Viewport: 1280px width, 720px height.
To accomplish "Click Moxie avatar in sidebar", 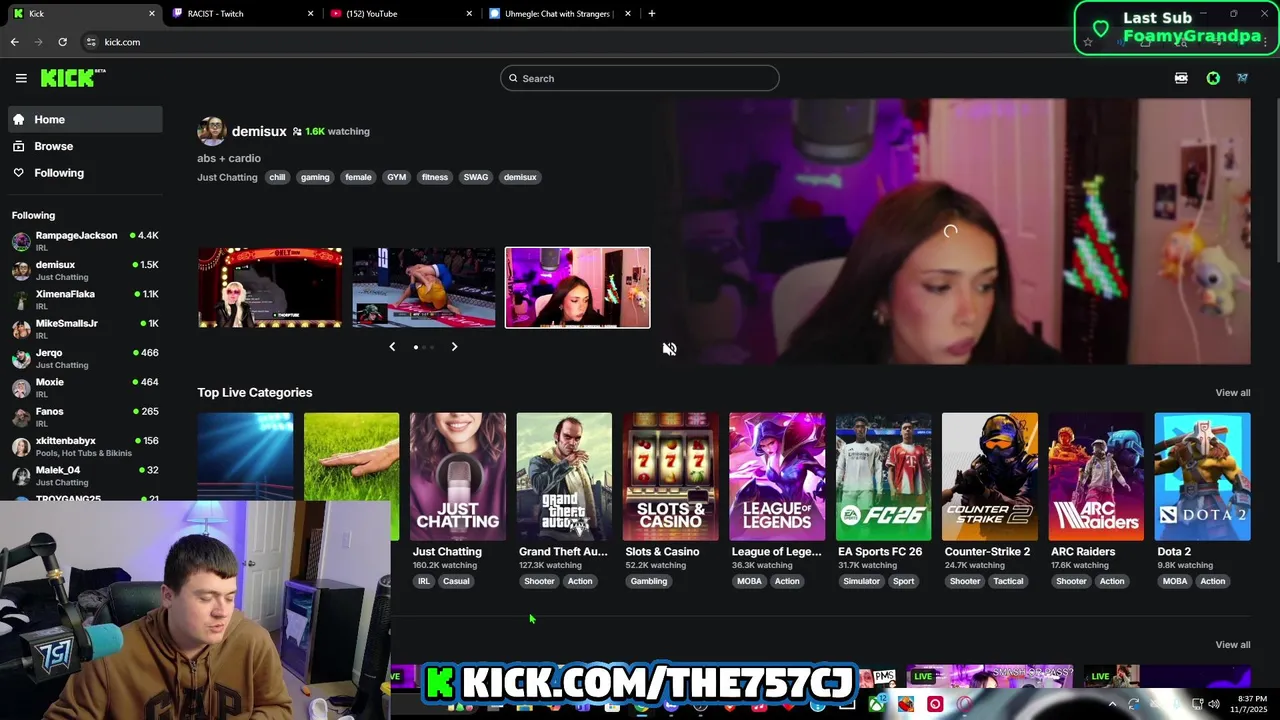I will pos(21,388).
